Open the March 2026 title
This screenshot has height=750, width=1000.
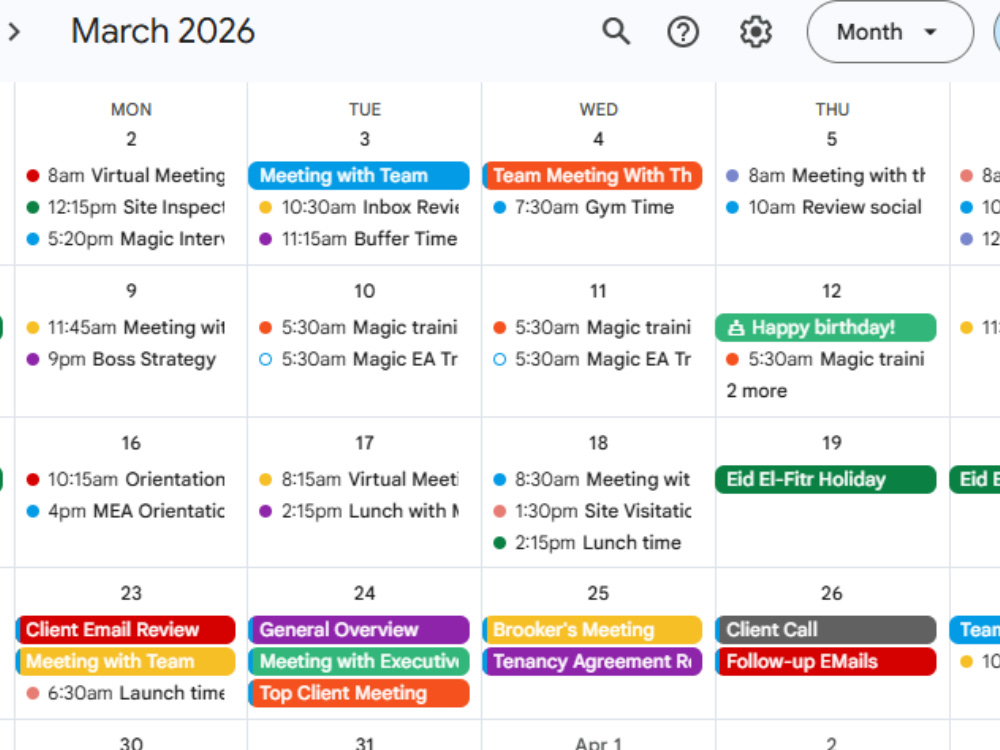(x=163, y=31)
